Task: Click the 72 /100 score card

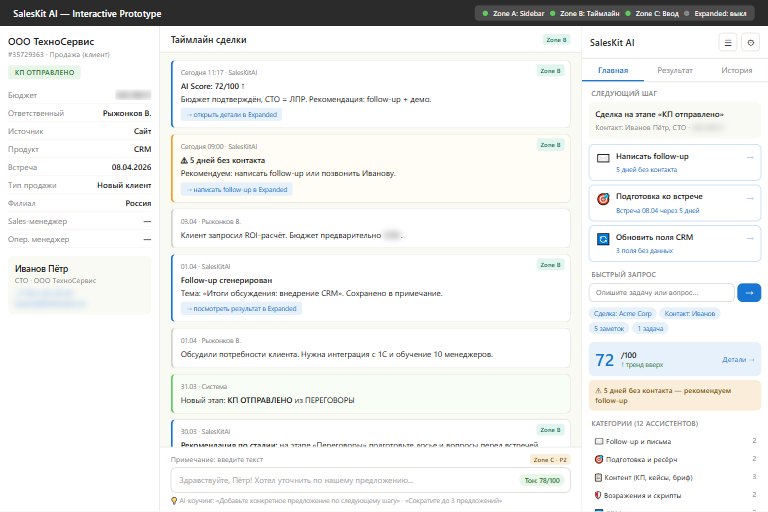Action: click(674, 360)
